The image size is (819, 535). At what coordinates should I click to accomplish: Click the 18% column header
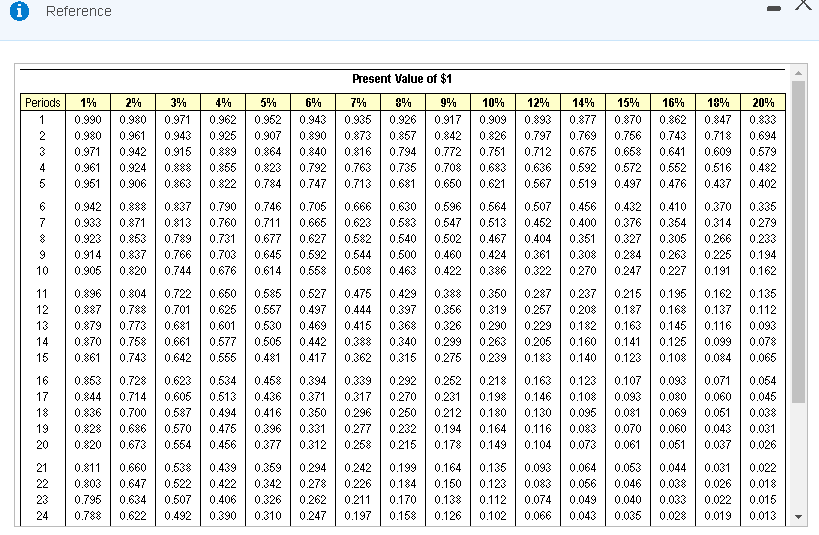tap(718, 102)
